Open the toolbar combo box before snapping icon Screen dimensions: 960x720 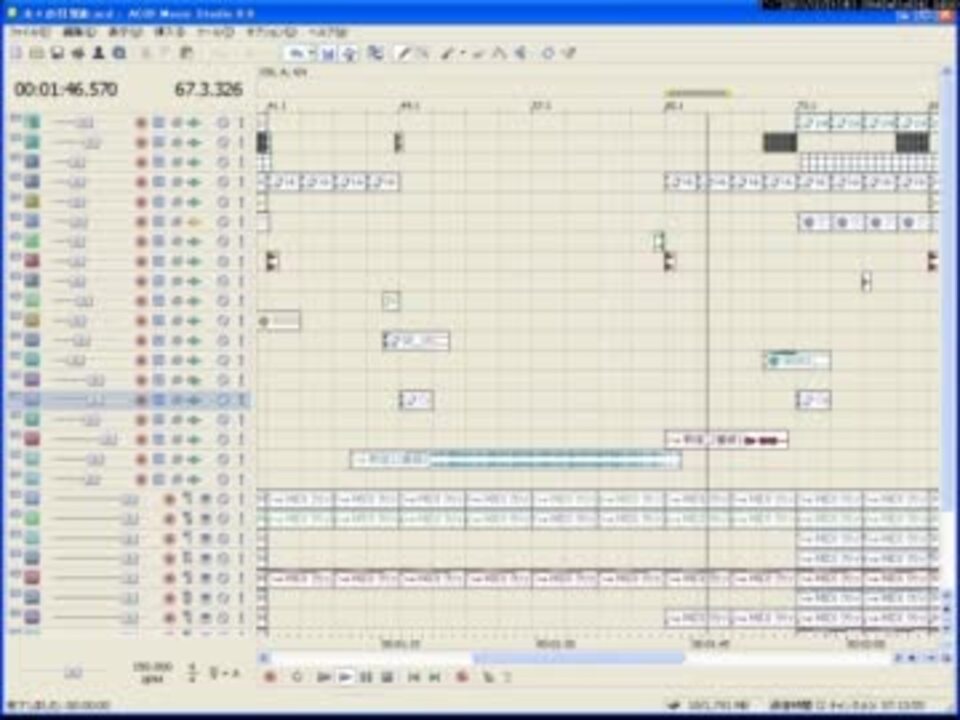(x=299, y=53)
